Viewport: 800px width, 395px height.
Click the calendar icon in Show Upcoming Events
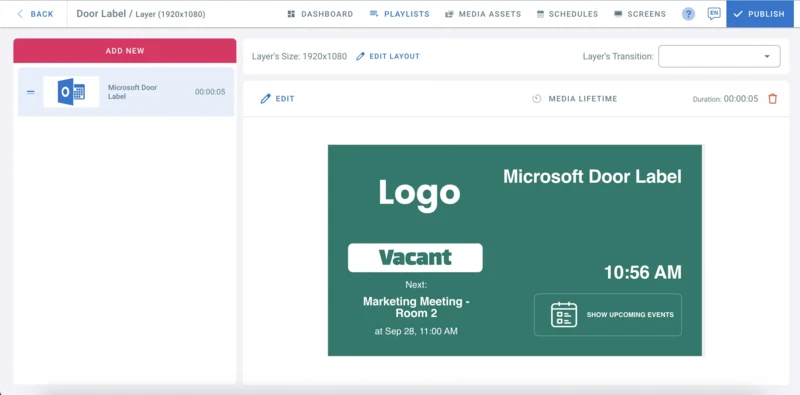tap(564, 315)
